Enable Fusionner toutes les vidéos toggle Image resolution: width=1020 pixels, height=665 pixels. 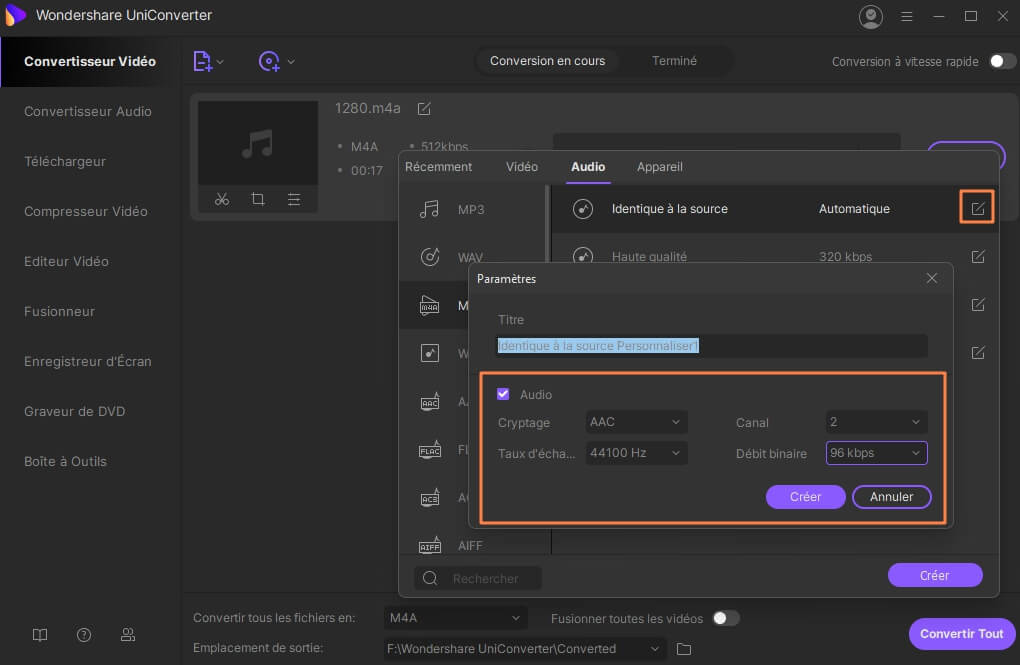pyautogui.click(x=726, y=618)
